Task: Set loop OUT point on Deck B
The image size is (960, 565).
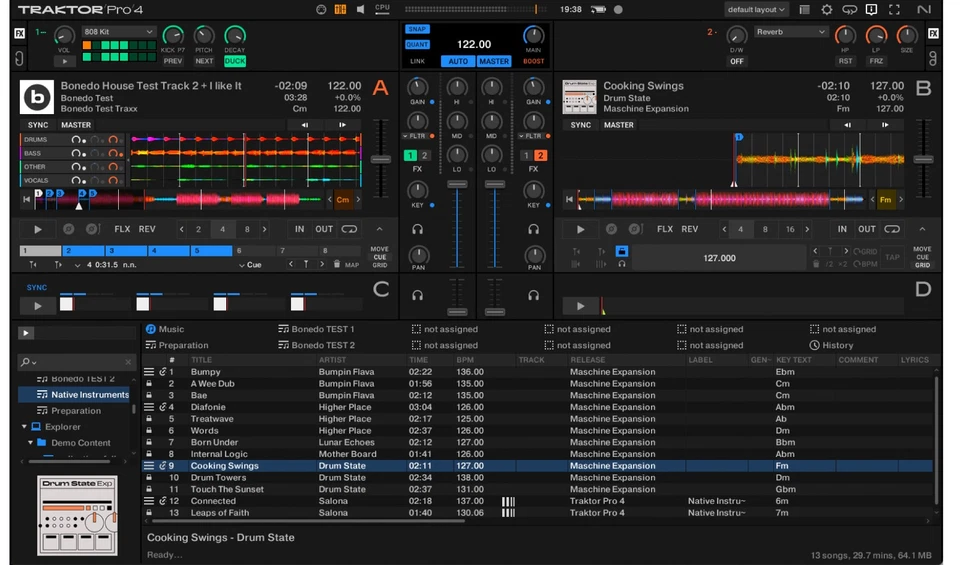Action: (x=866, y=229)
